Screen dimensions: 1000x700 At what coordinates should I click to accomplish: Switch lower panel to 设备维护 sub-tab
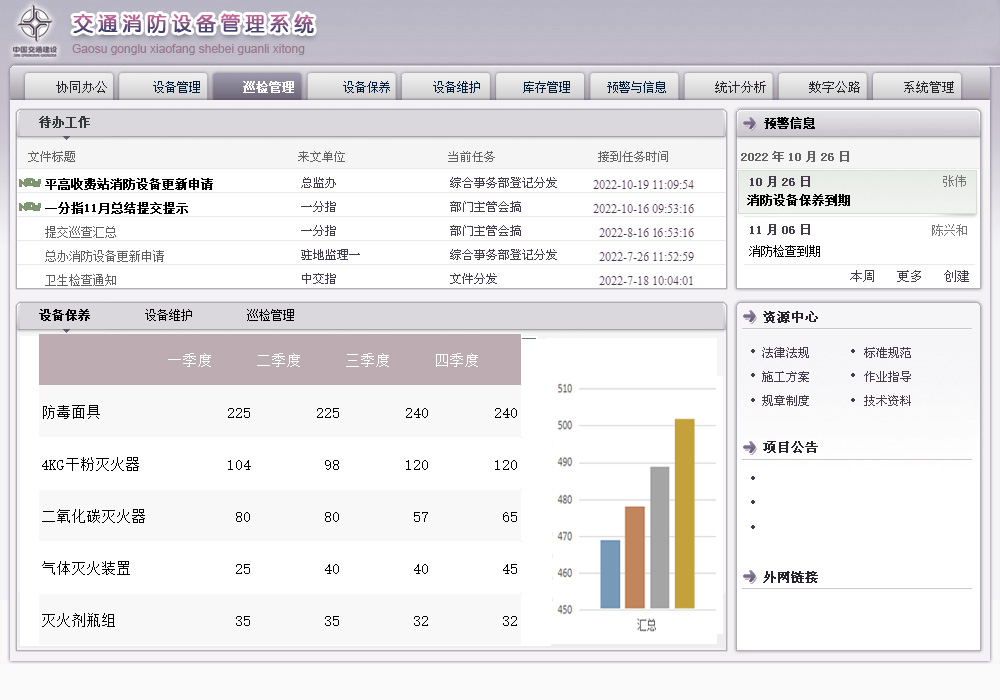click(x=168, y=315)
